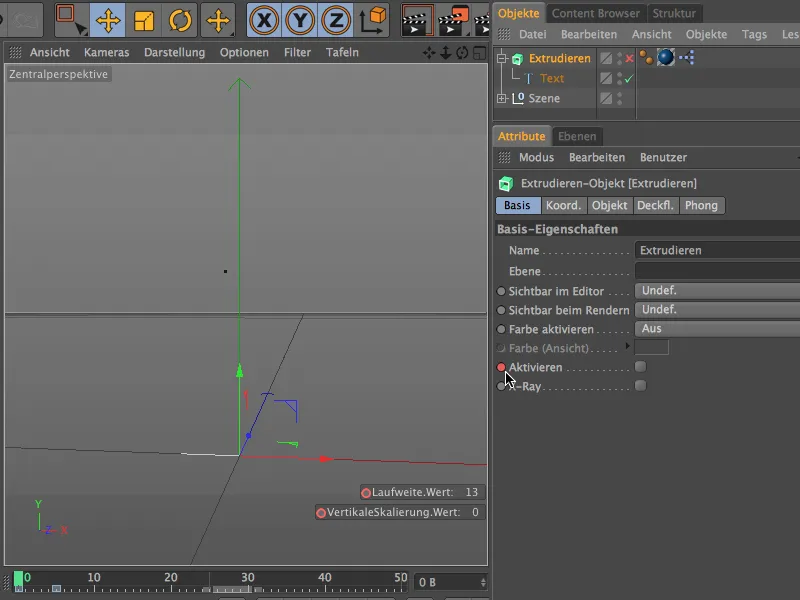
Task: Open the Deckfl. attribute tab
Action: coord(656,206)
